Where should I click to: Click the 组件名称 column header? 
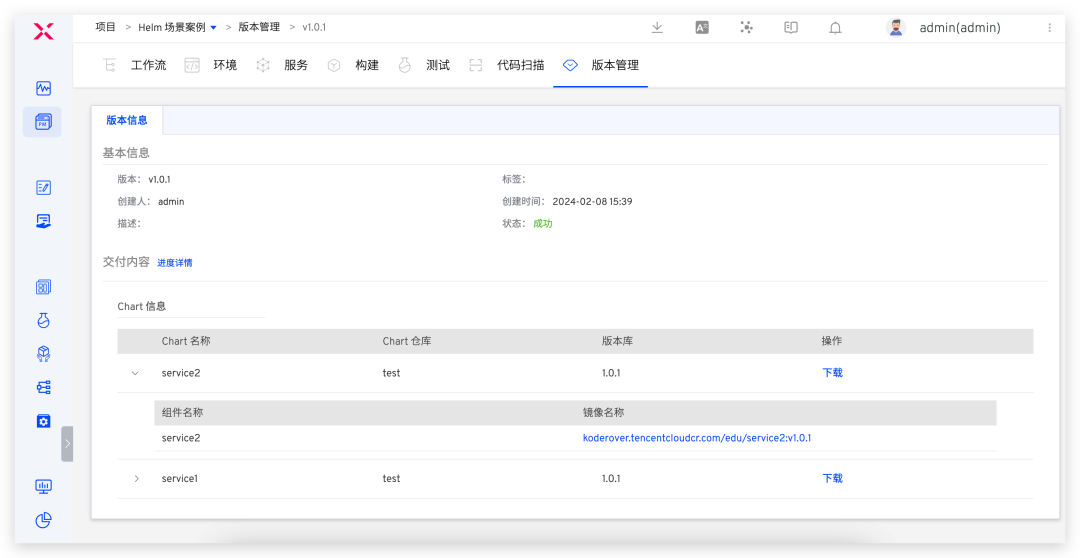[x=183, y=413]
